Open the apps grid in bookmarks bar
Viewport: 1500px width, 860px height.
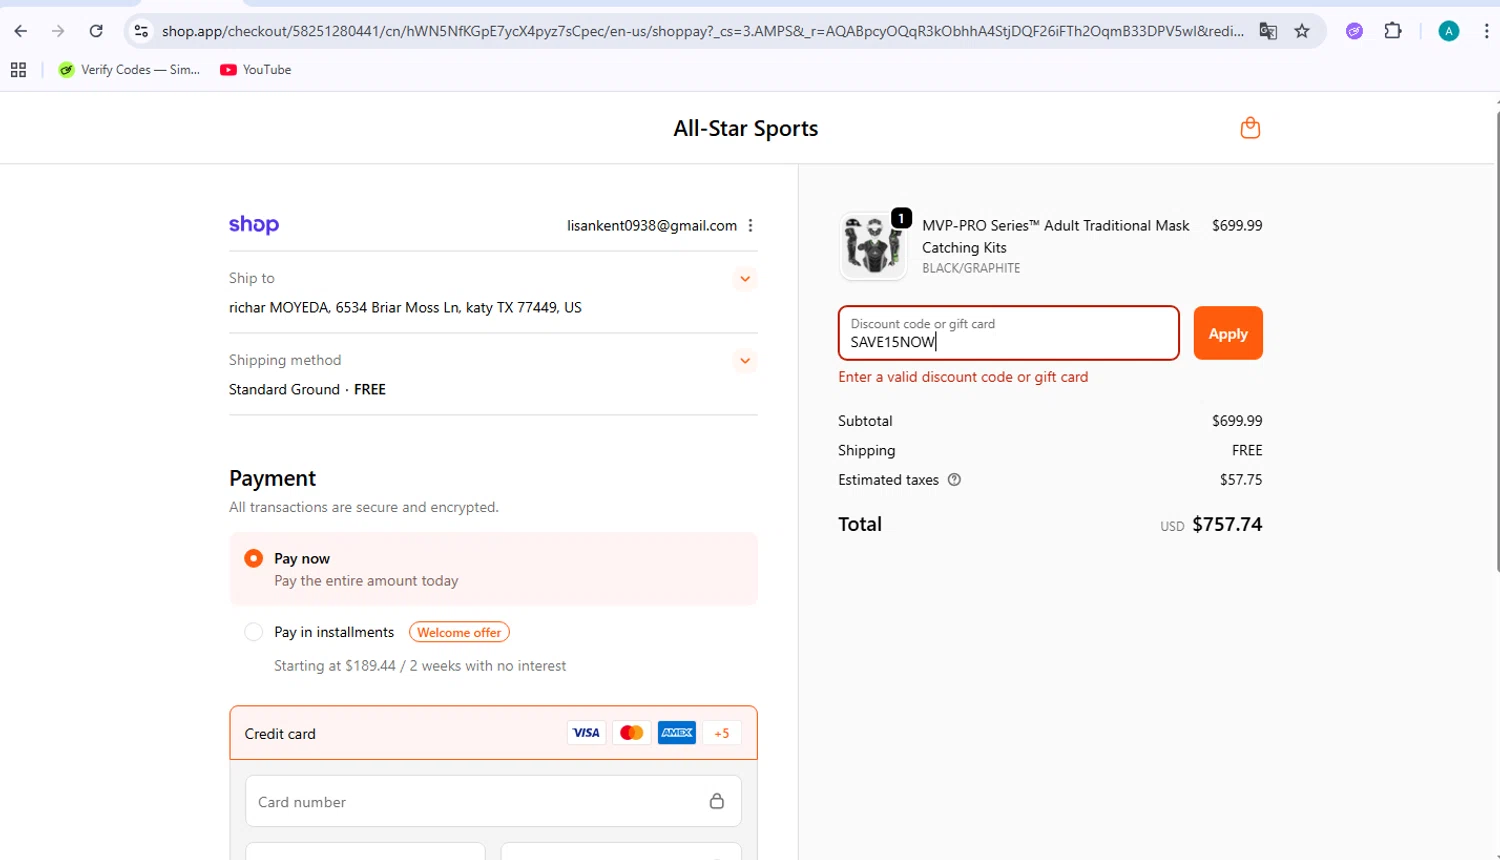pyautogui.click(x=18, y=70)
